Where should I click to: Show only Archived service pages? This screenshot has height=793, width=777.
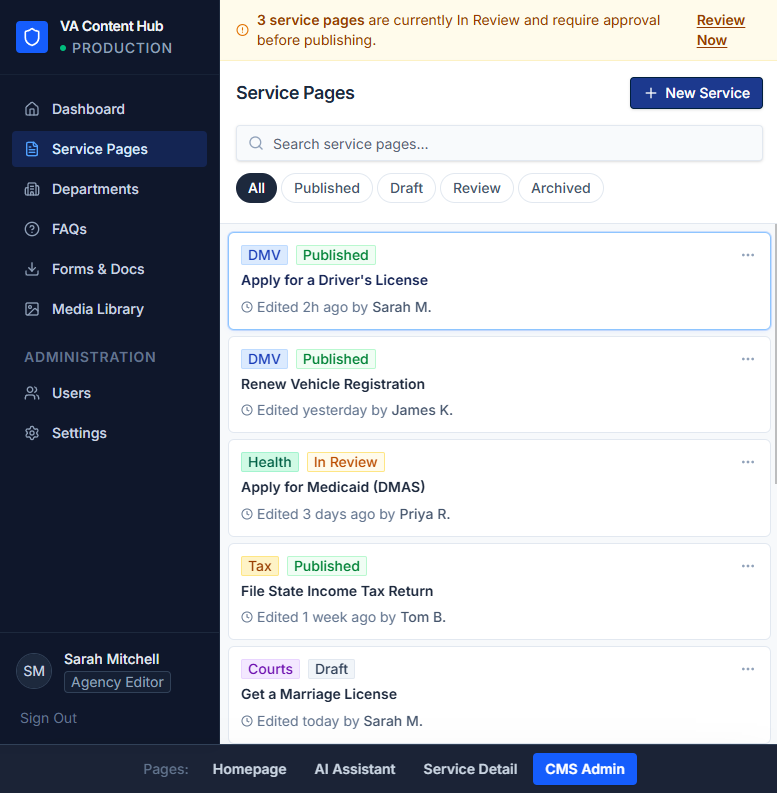click(x=560, y=188)
